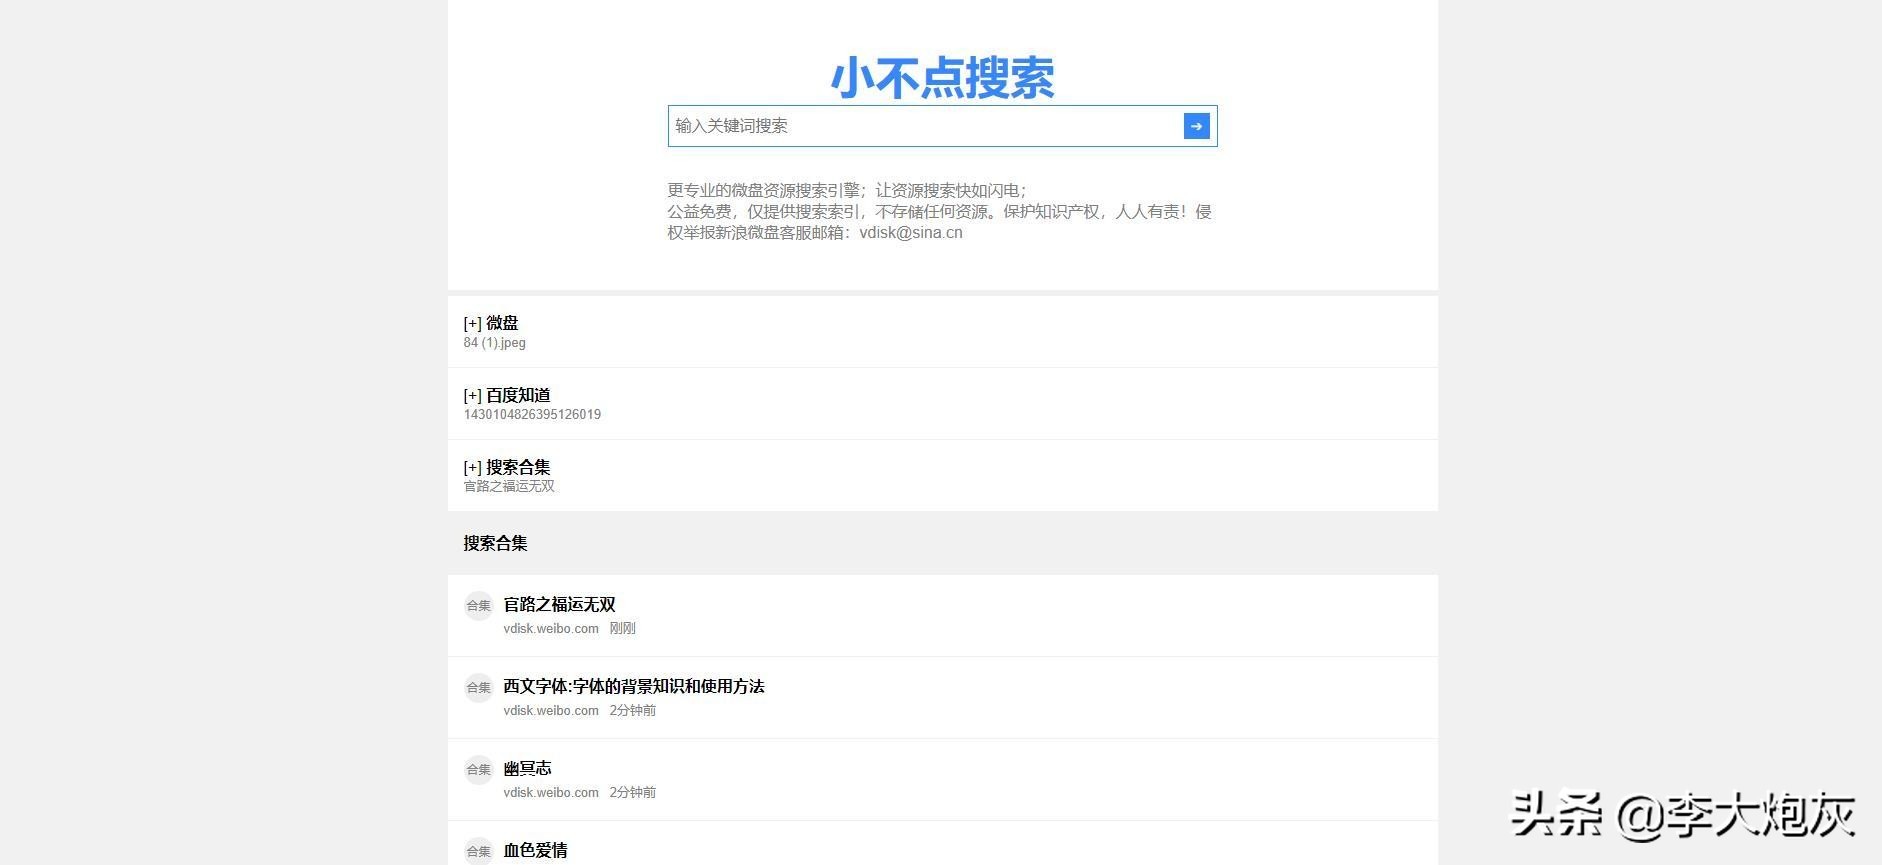
Task: Click the 合集 badge next to 血色爱情
Action: tap(479, 851)
